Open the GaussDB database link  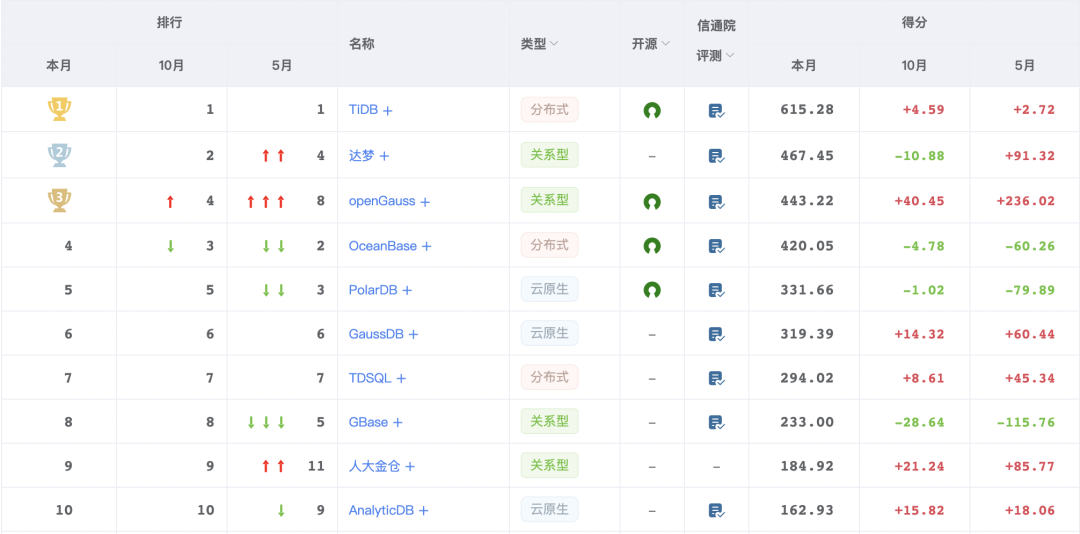(377, 334)
